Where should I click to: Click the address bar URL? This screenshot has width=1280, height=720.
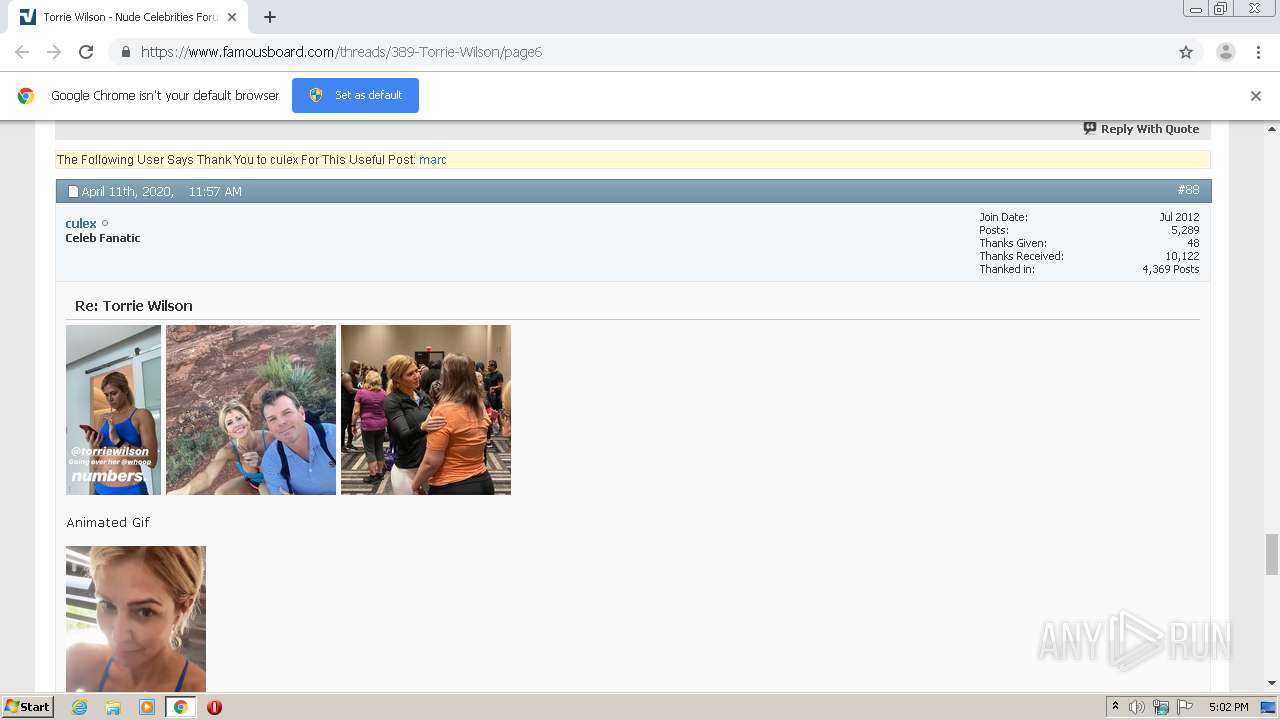341,52
